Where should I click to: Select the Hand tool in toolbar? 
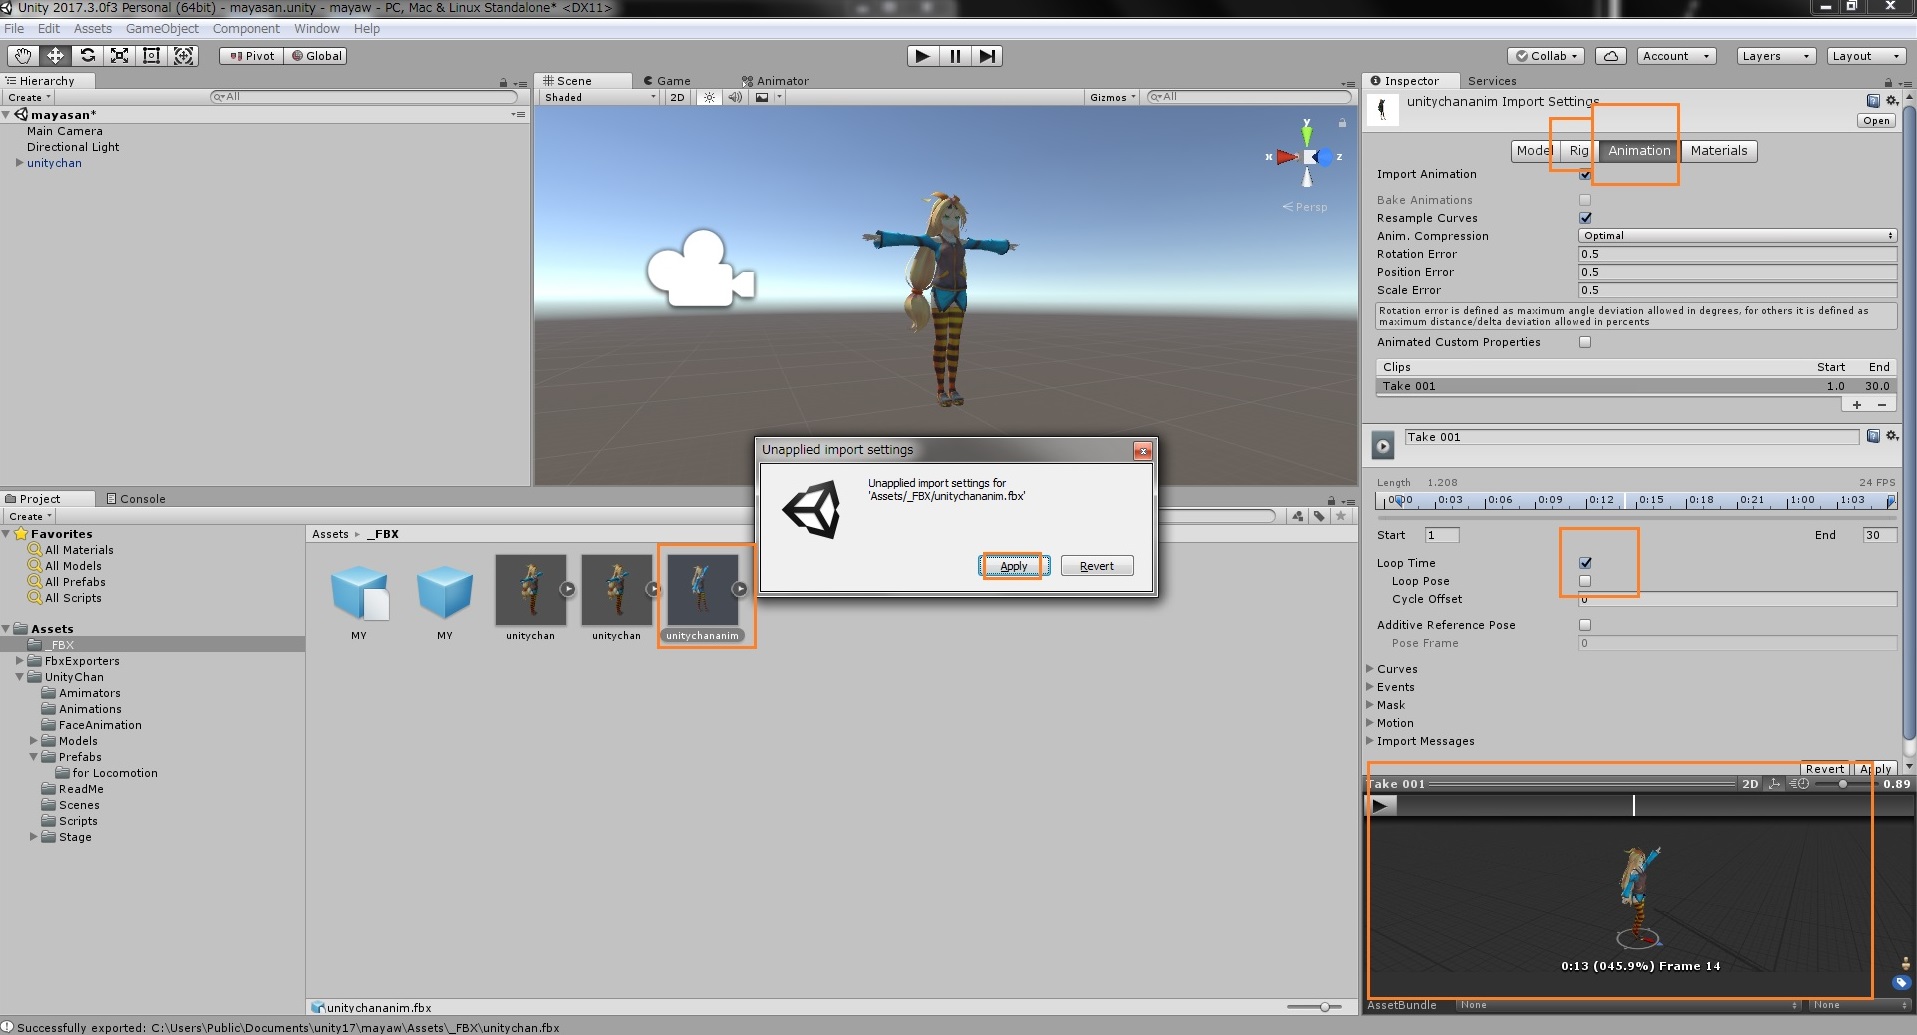(x=23, y=56)
